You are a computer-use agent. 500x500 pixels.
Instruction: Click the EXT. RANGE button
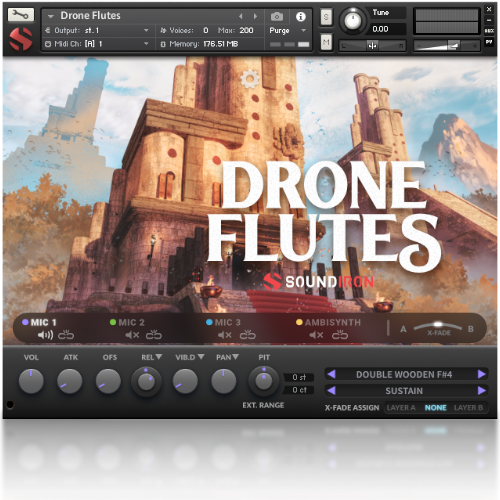(263, 405)
